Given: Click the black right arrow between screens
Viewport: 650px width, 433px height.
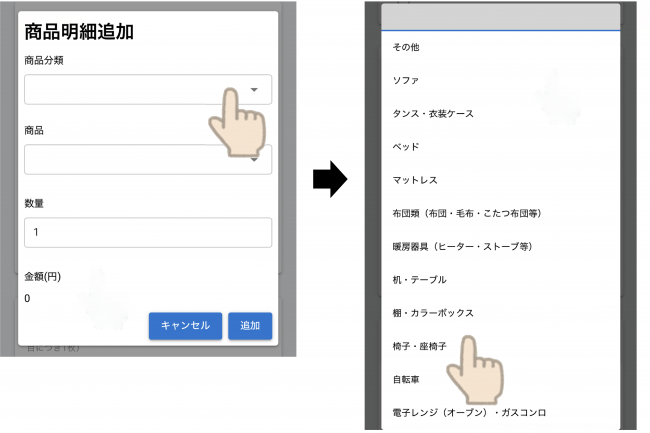Looking at the screenshot, I should coord(329,181).
